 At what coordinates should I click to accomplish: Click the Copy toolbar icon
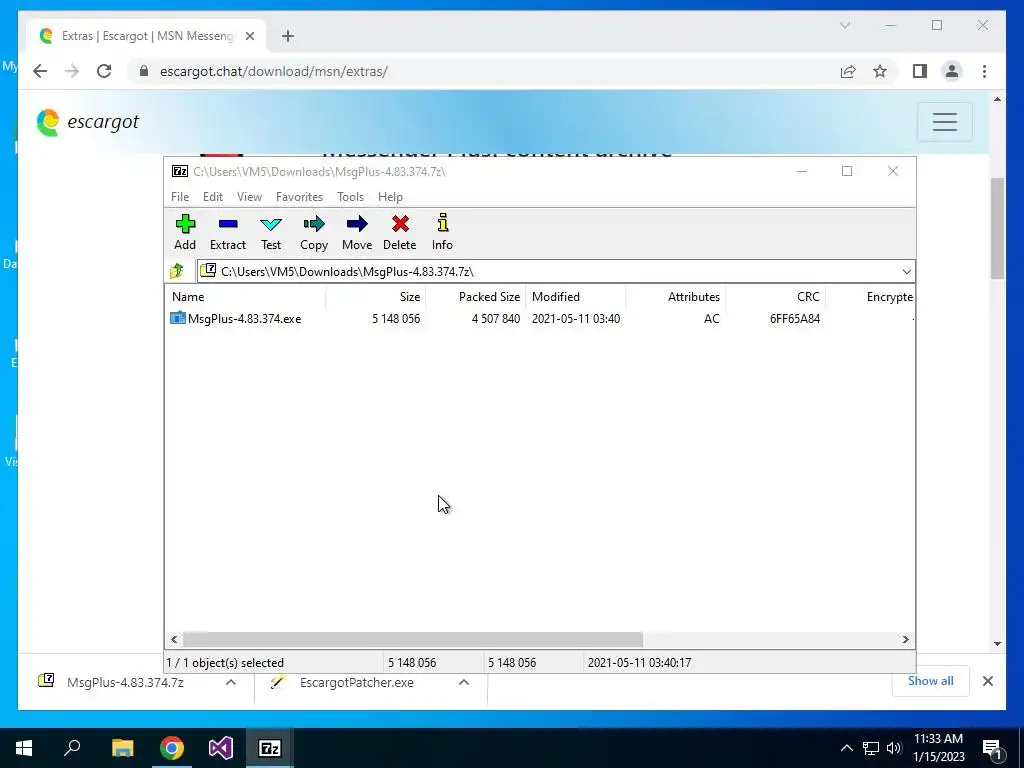pos(314,224)
